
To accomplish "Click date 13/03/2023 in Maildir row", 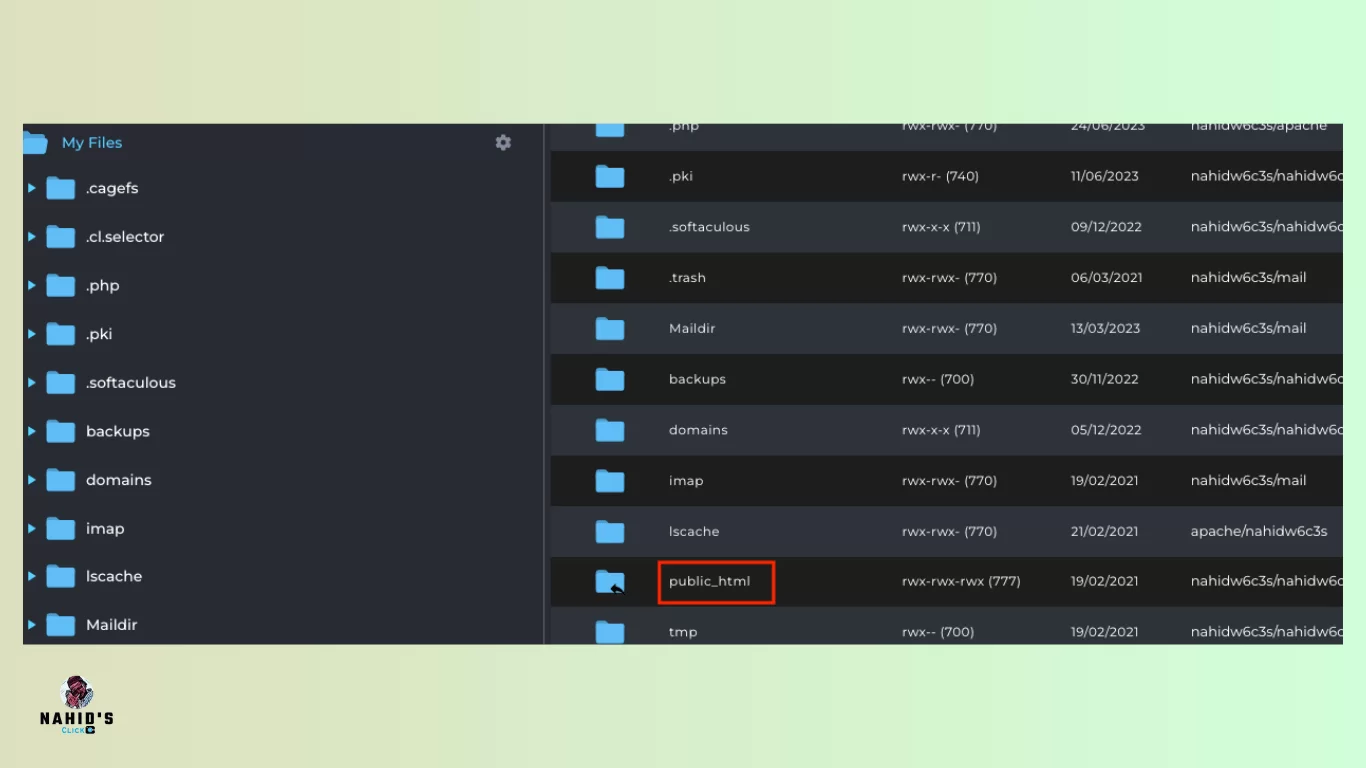I will pyautogui.click(x=1105, y=328).
